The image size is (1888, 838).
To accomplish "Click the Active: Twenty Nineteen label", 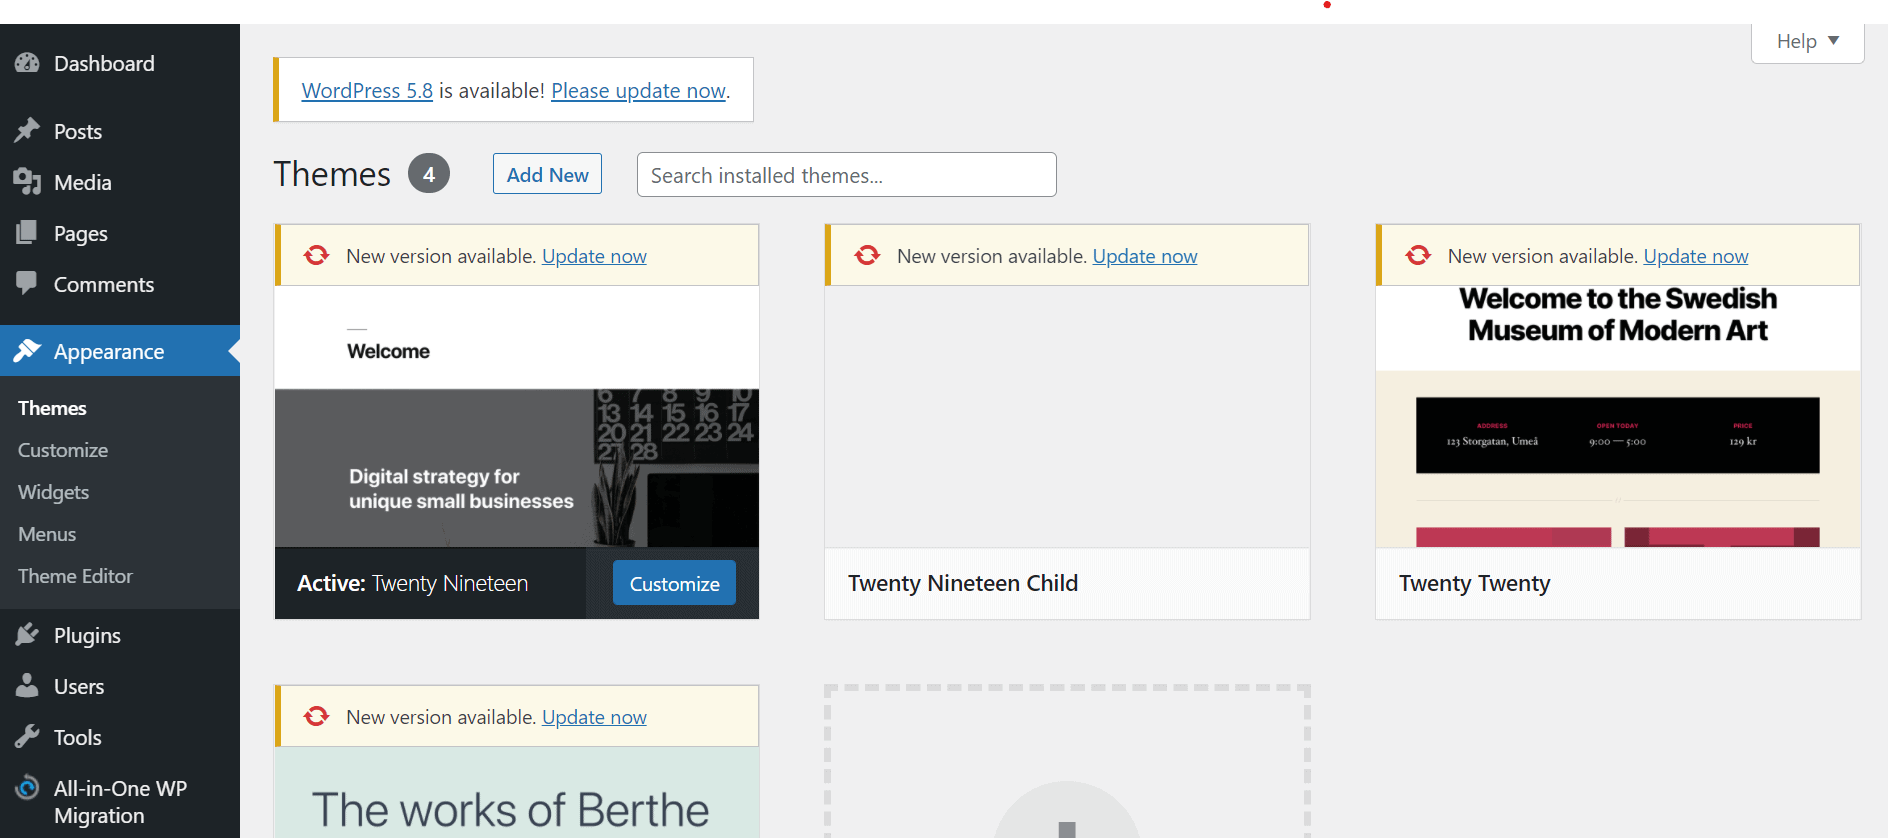I will tap(412, 583).
